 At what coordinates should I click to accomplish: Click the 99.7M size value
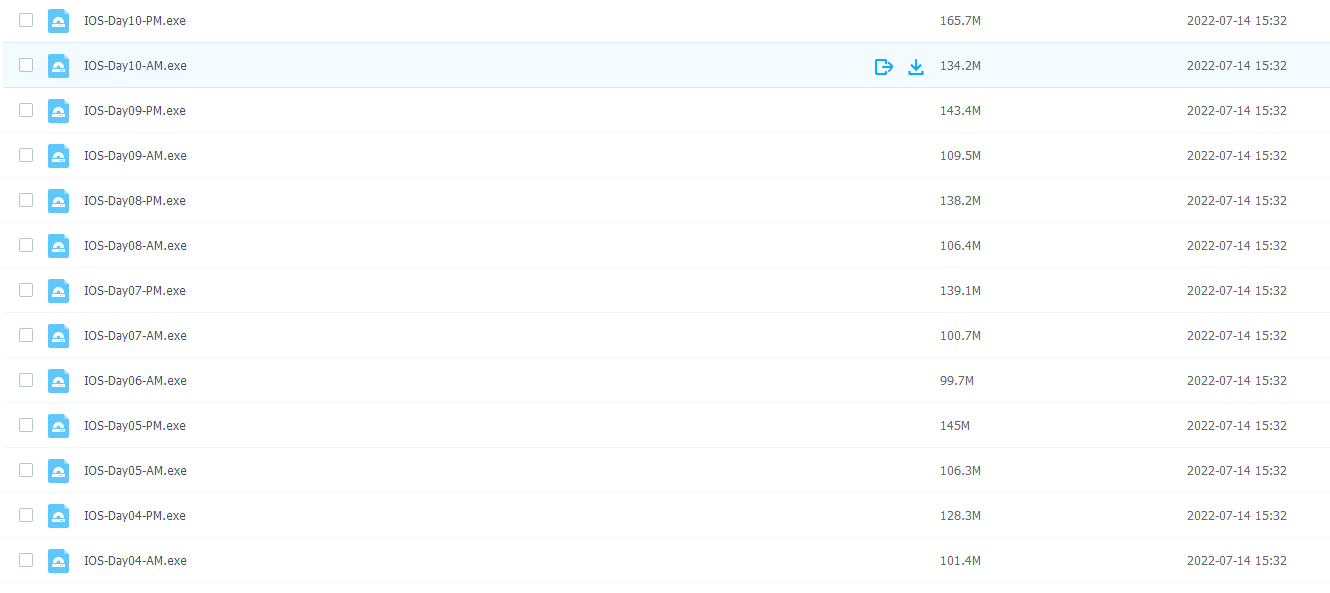tap(957, 380)
